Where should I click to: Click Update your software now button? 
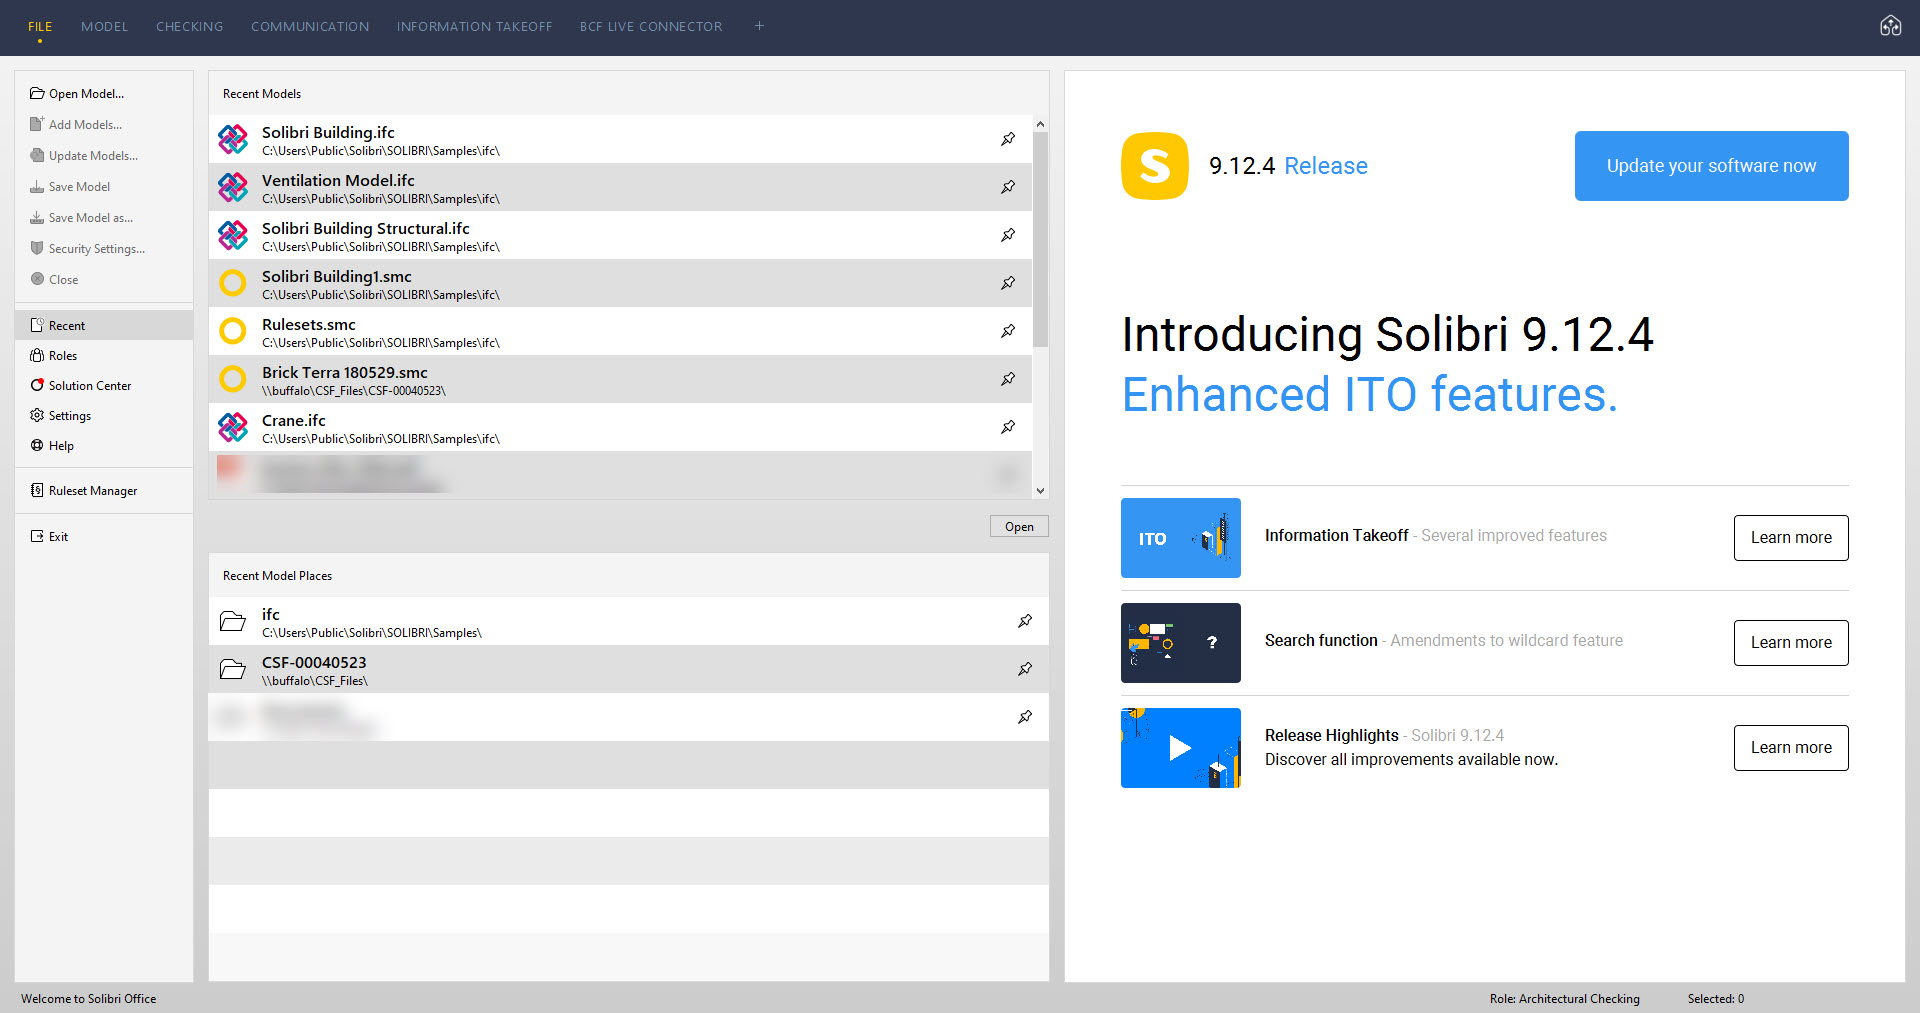point(1711,166)
